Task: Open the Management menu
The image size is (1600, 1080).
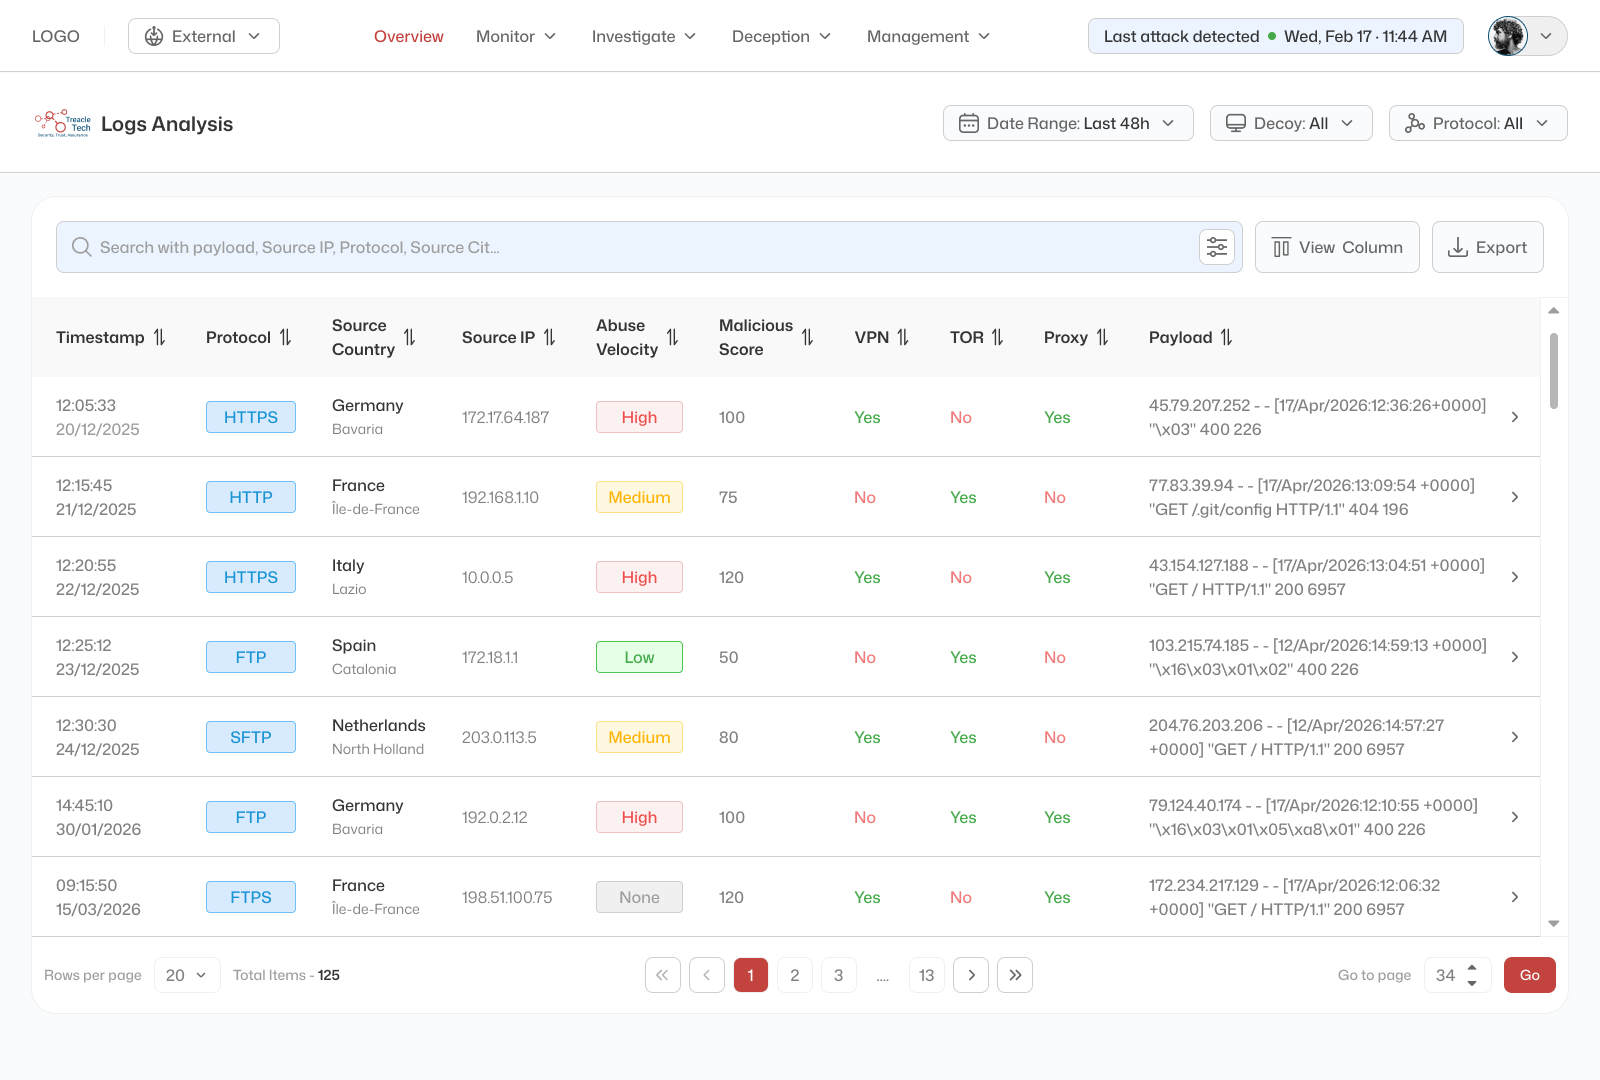Action: (929, 36)
